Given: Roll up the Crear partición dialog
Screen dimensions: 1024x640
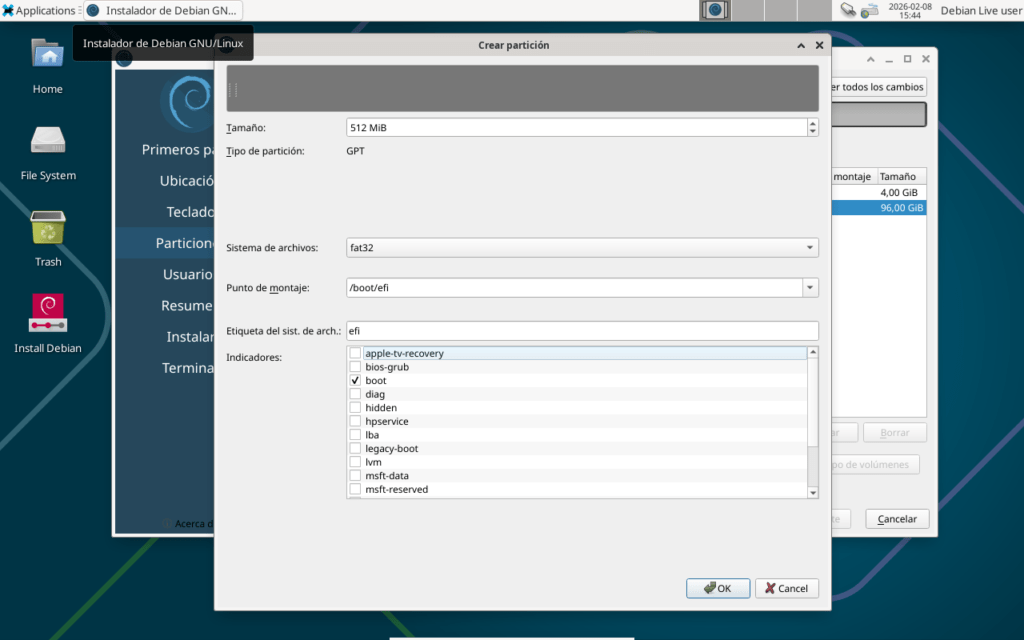Looking at the screenshot, I should (x=801, y=45).
